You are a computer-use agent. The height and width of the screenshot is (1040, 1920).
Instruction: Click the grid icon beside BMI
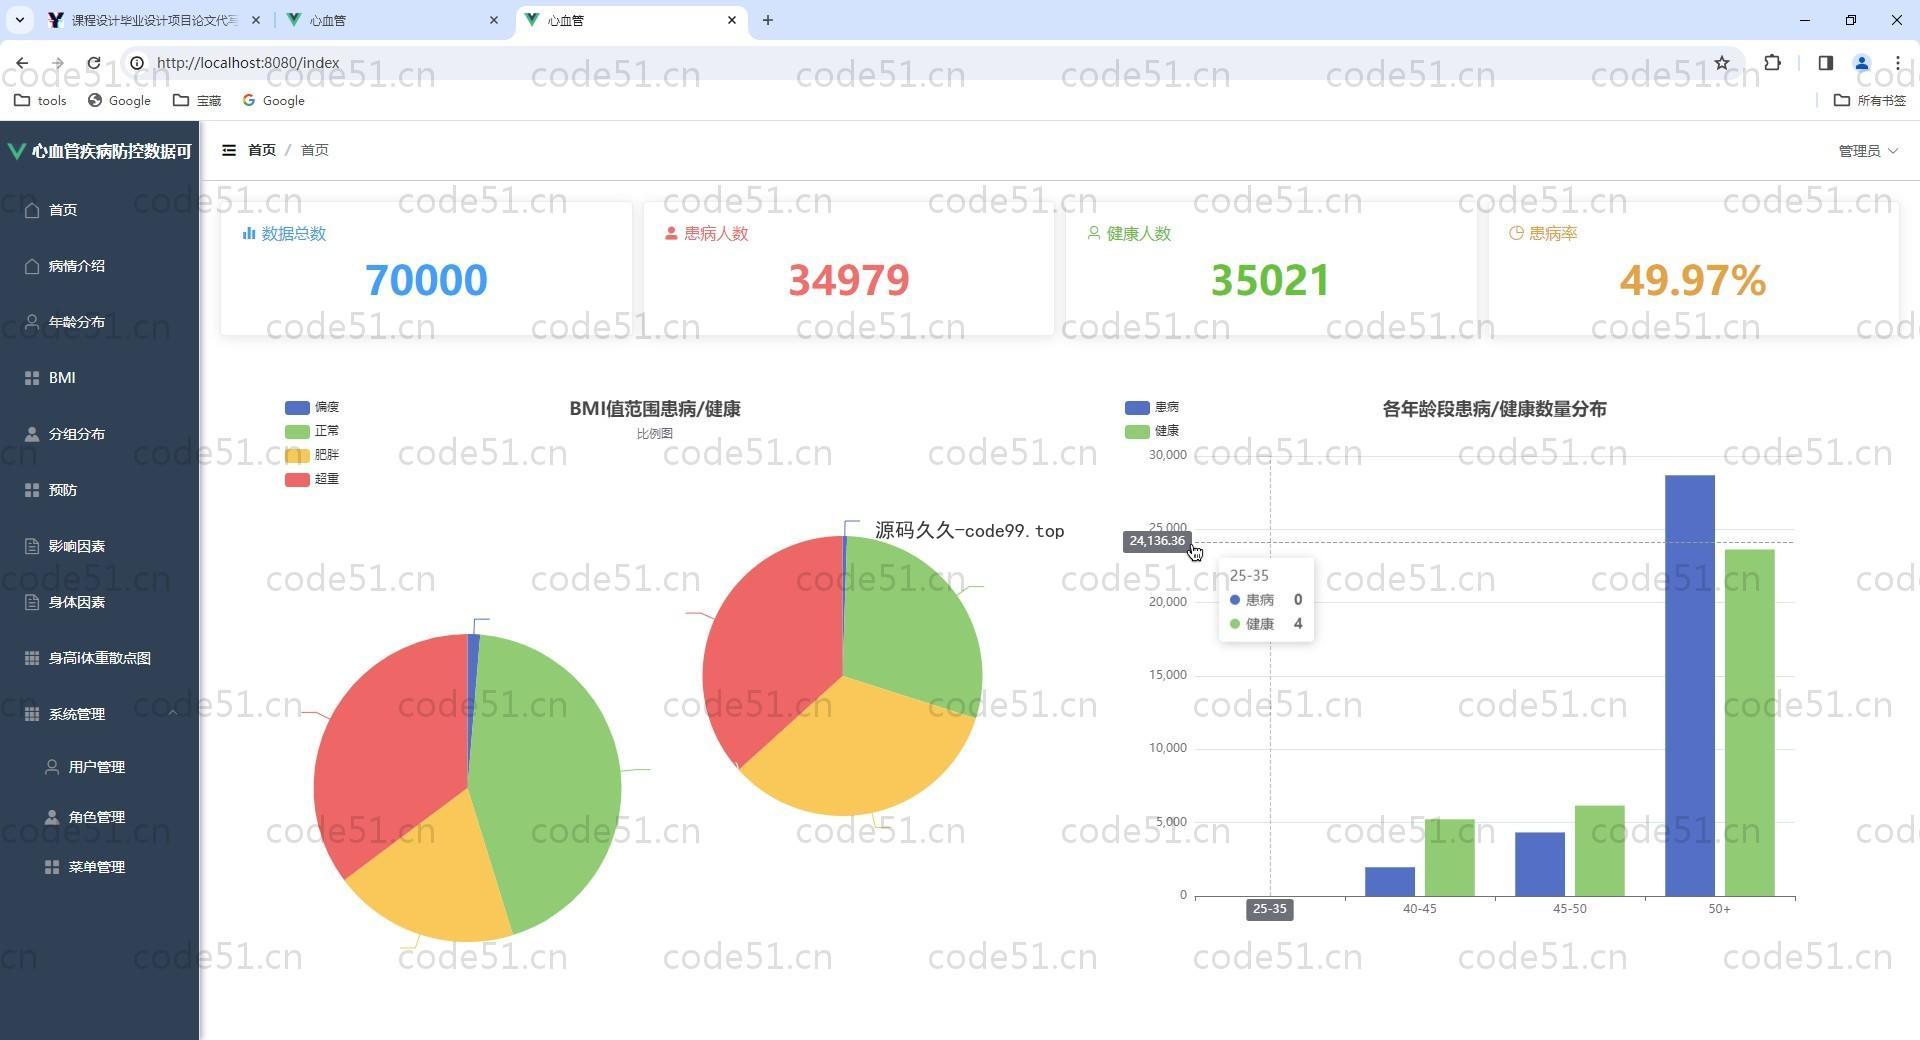32,378
